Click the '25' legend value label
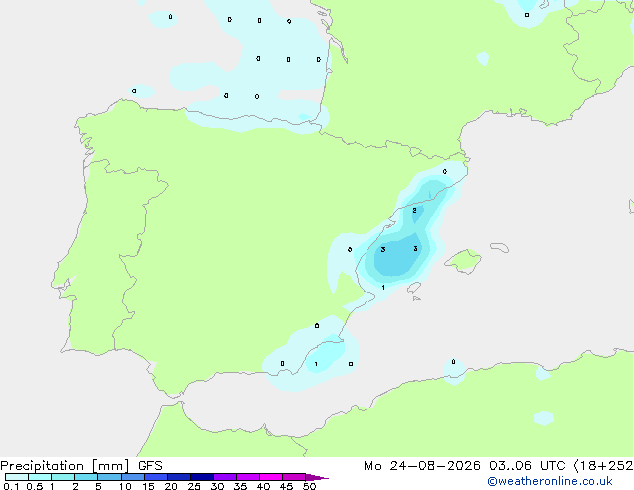634x490 pixels. point(194,486)
